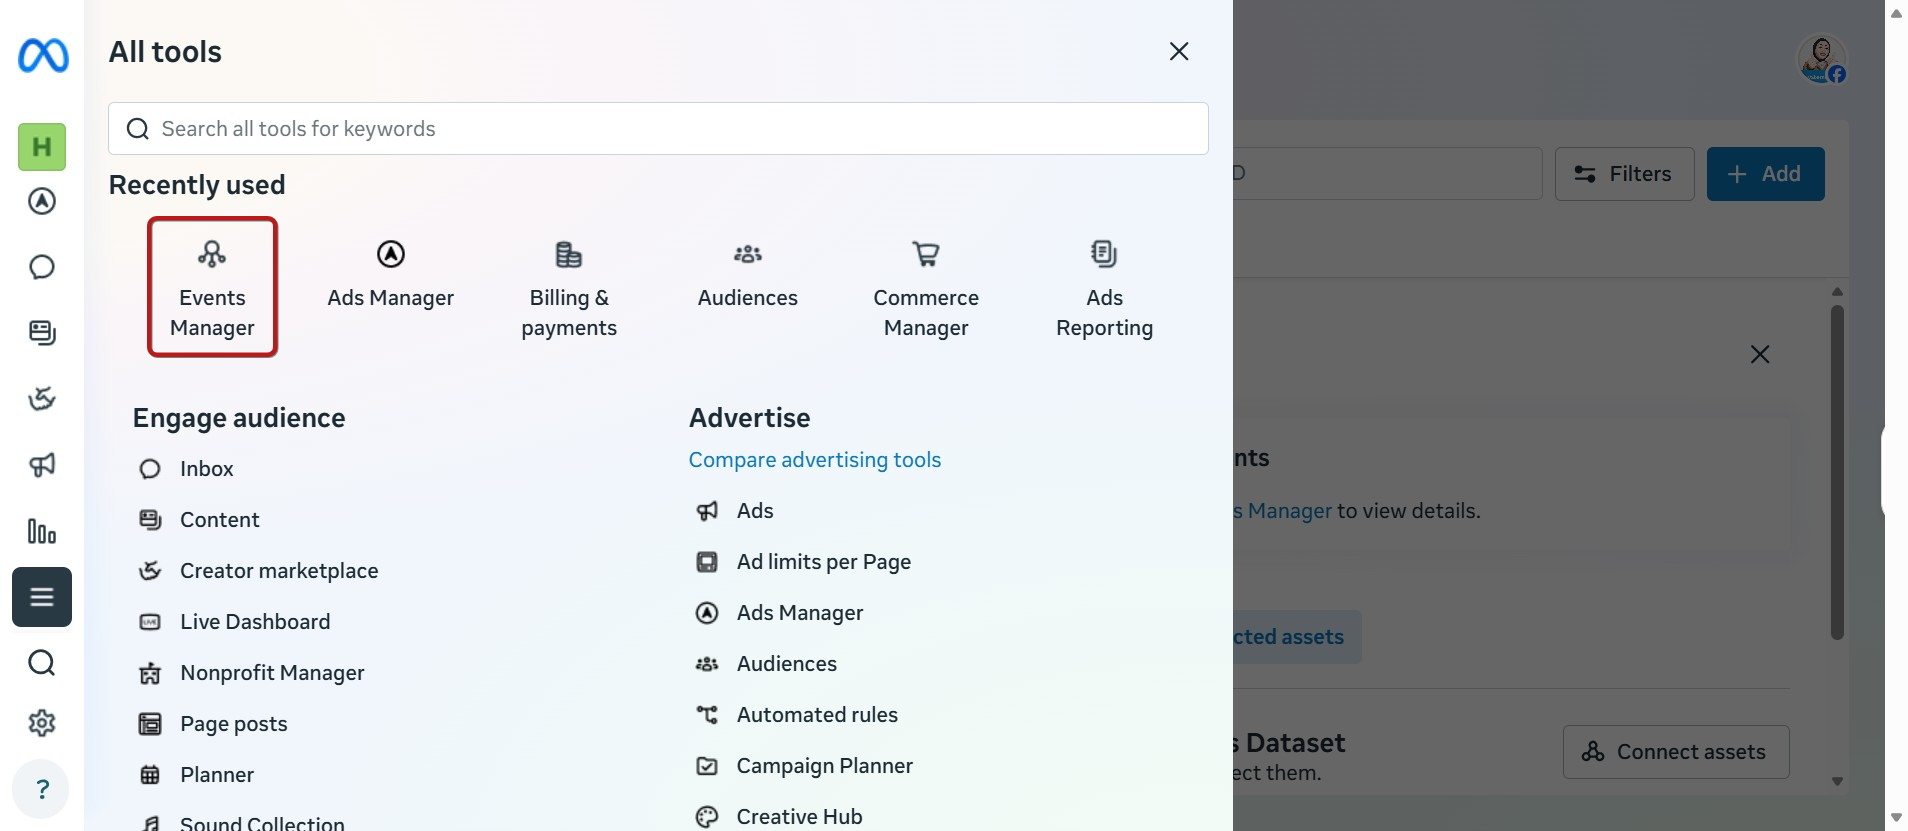Image resolution: width=1908 pixels, height=831 pixels.
Task: Click the Filters button
Action: 1624,174
